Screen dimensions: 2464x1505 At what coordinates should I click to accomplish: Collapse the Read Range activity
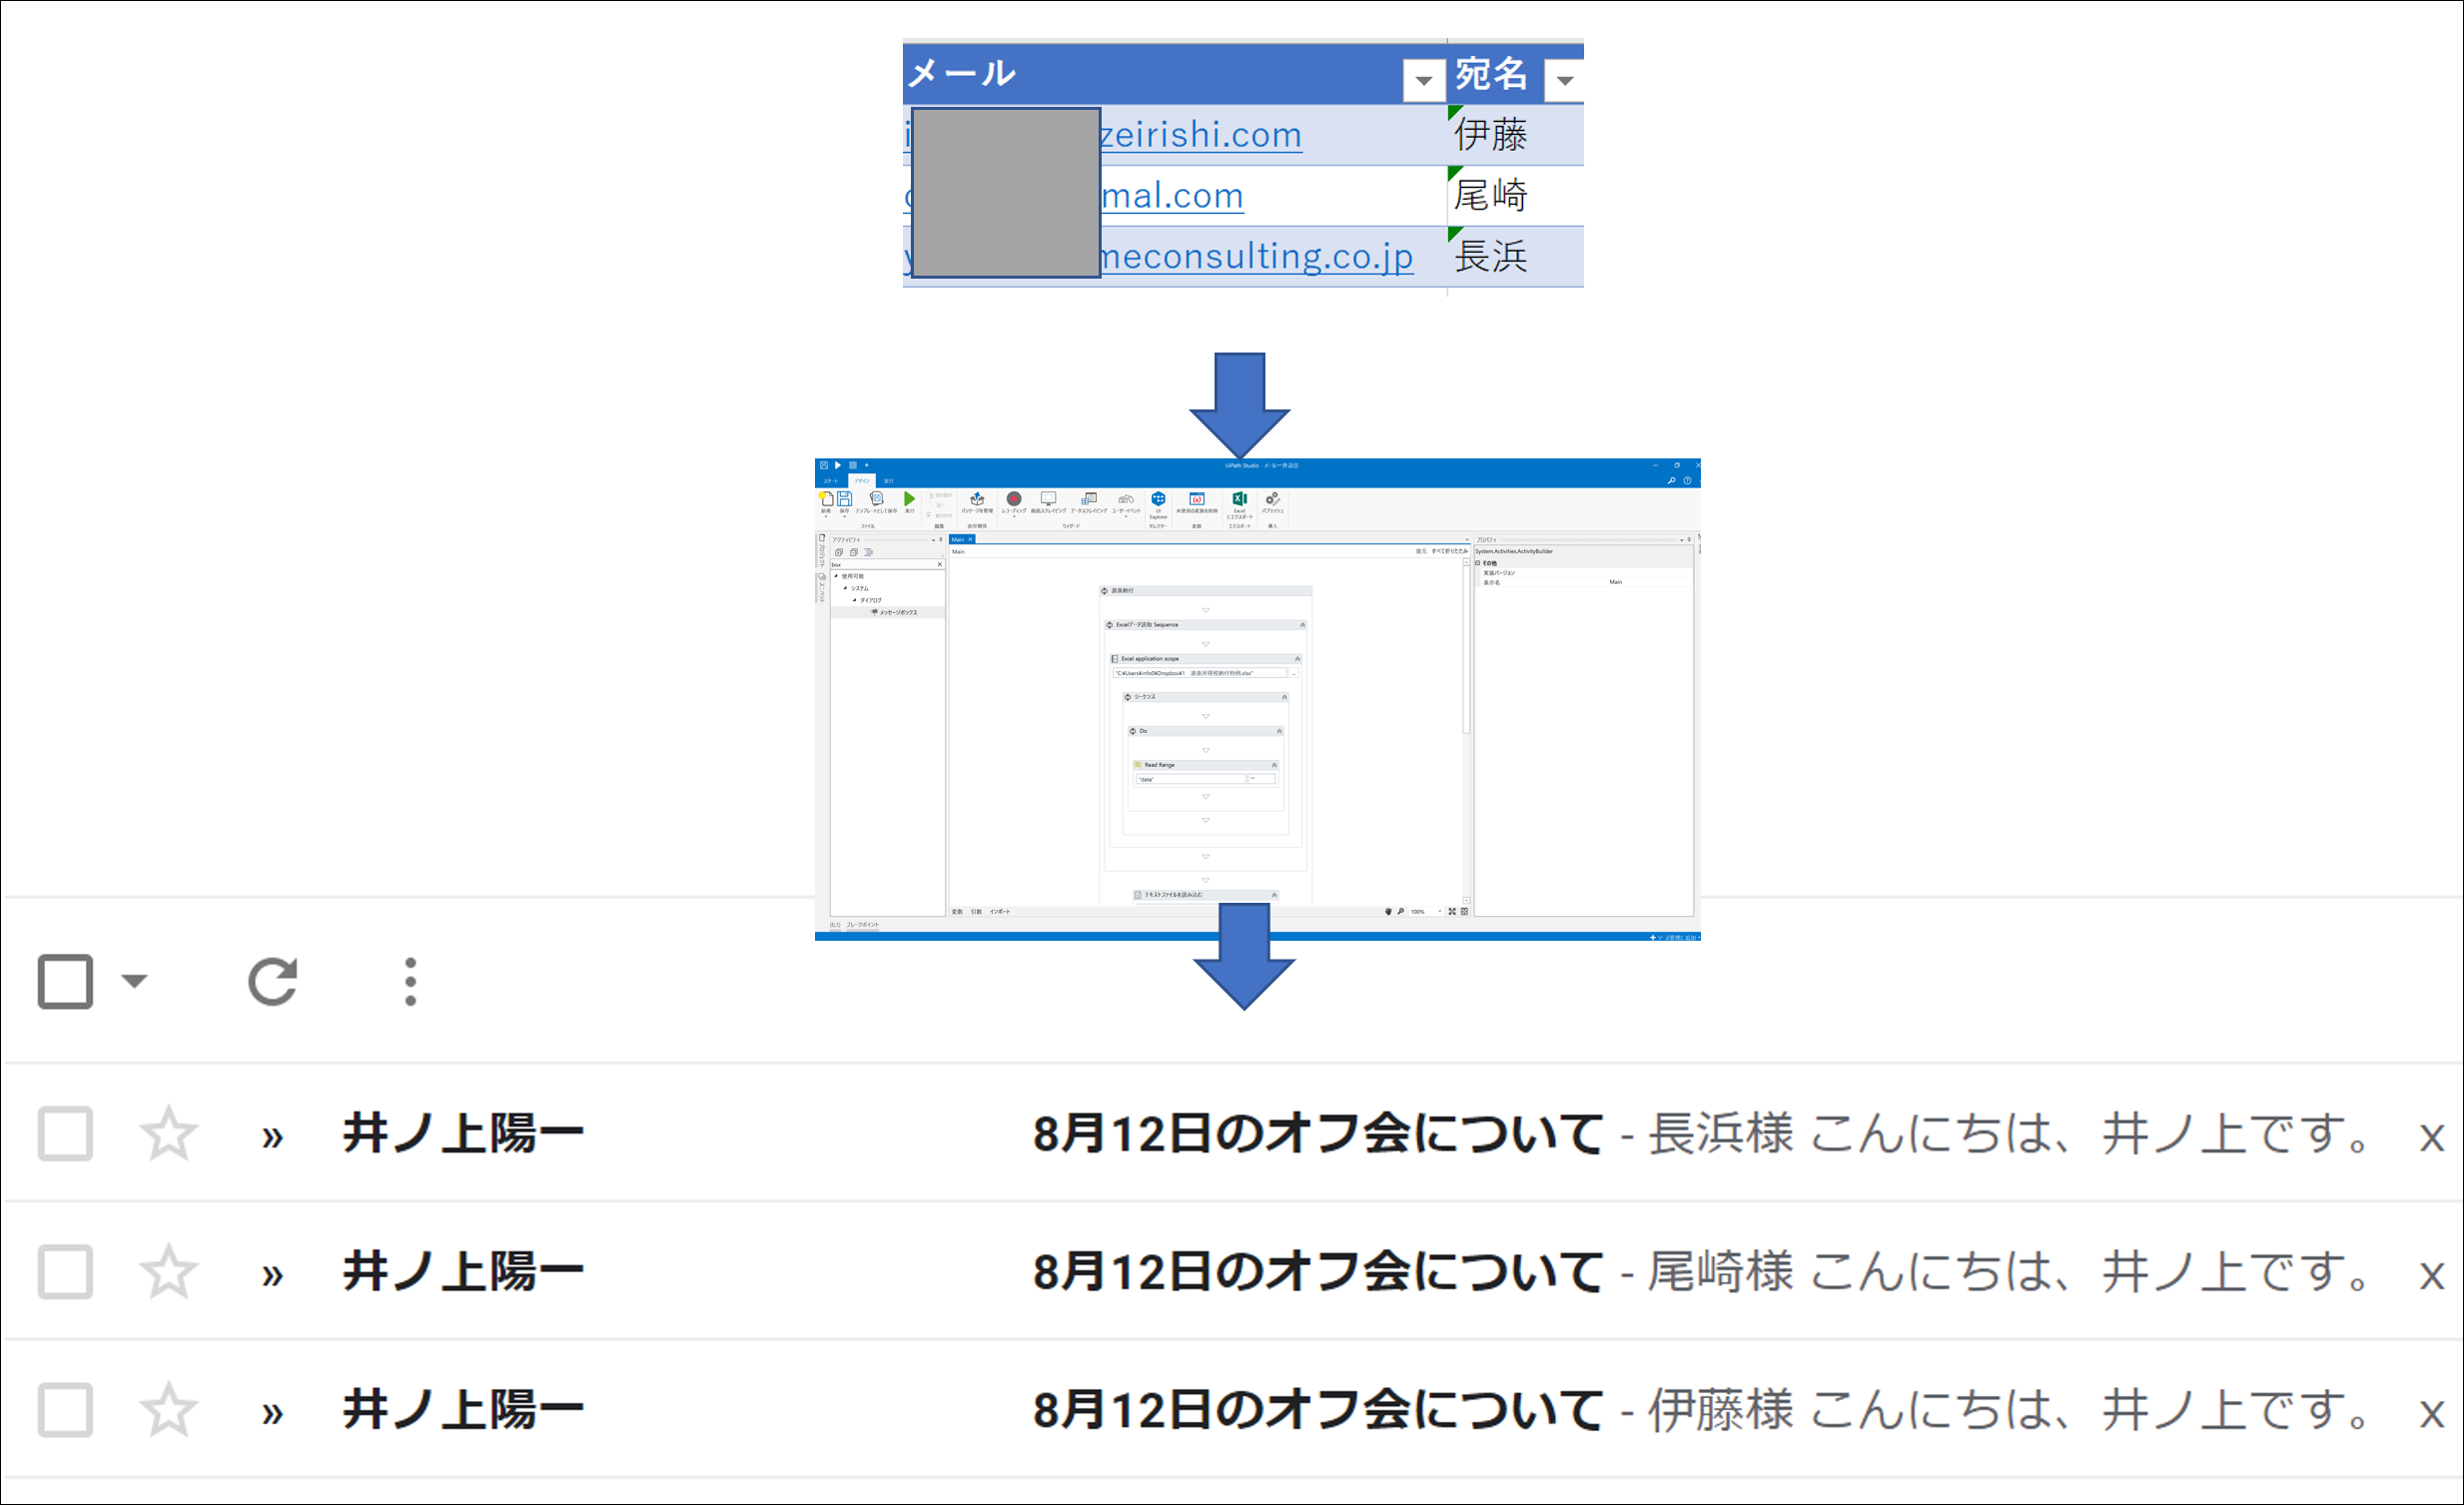coord(1274,765)
